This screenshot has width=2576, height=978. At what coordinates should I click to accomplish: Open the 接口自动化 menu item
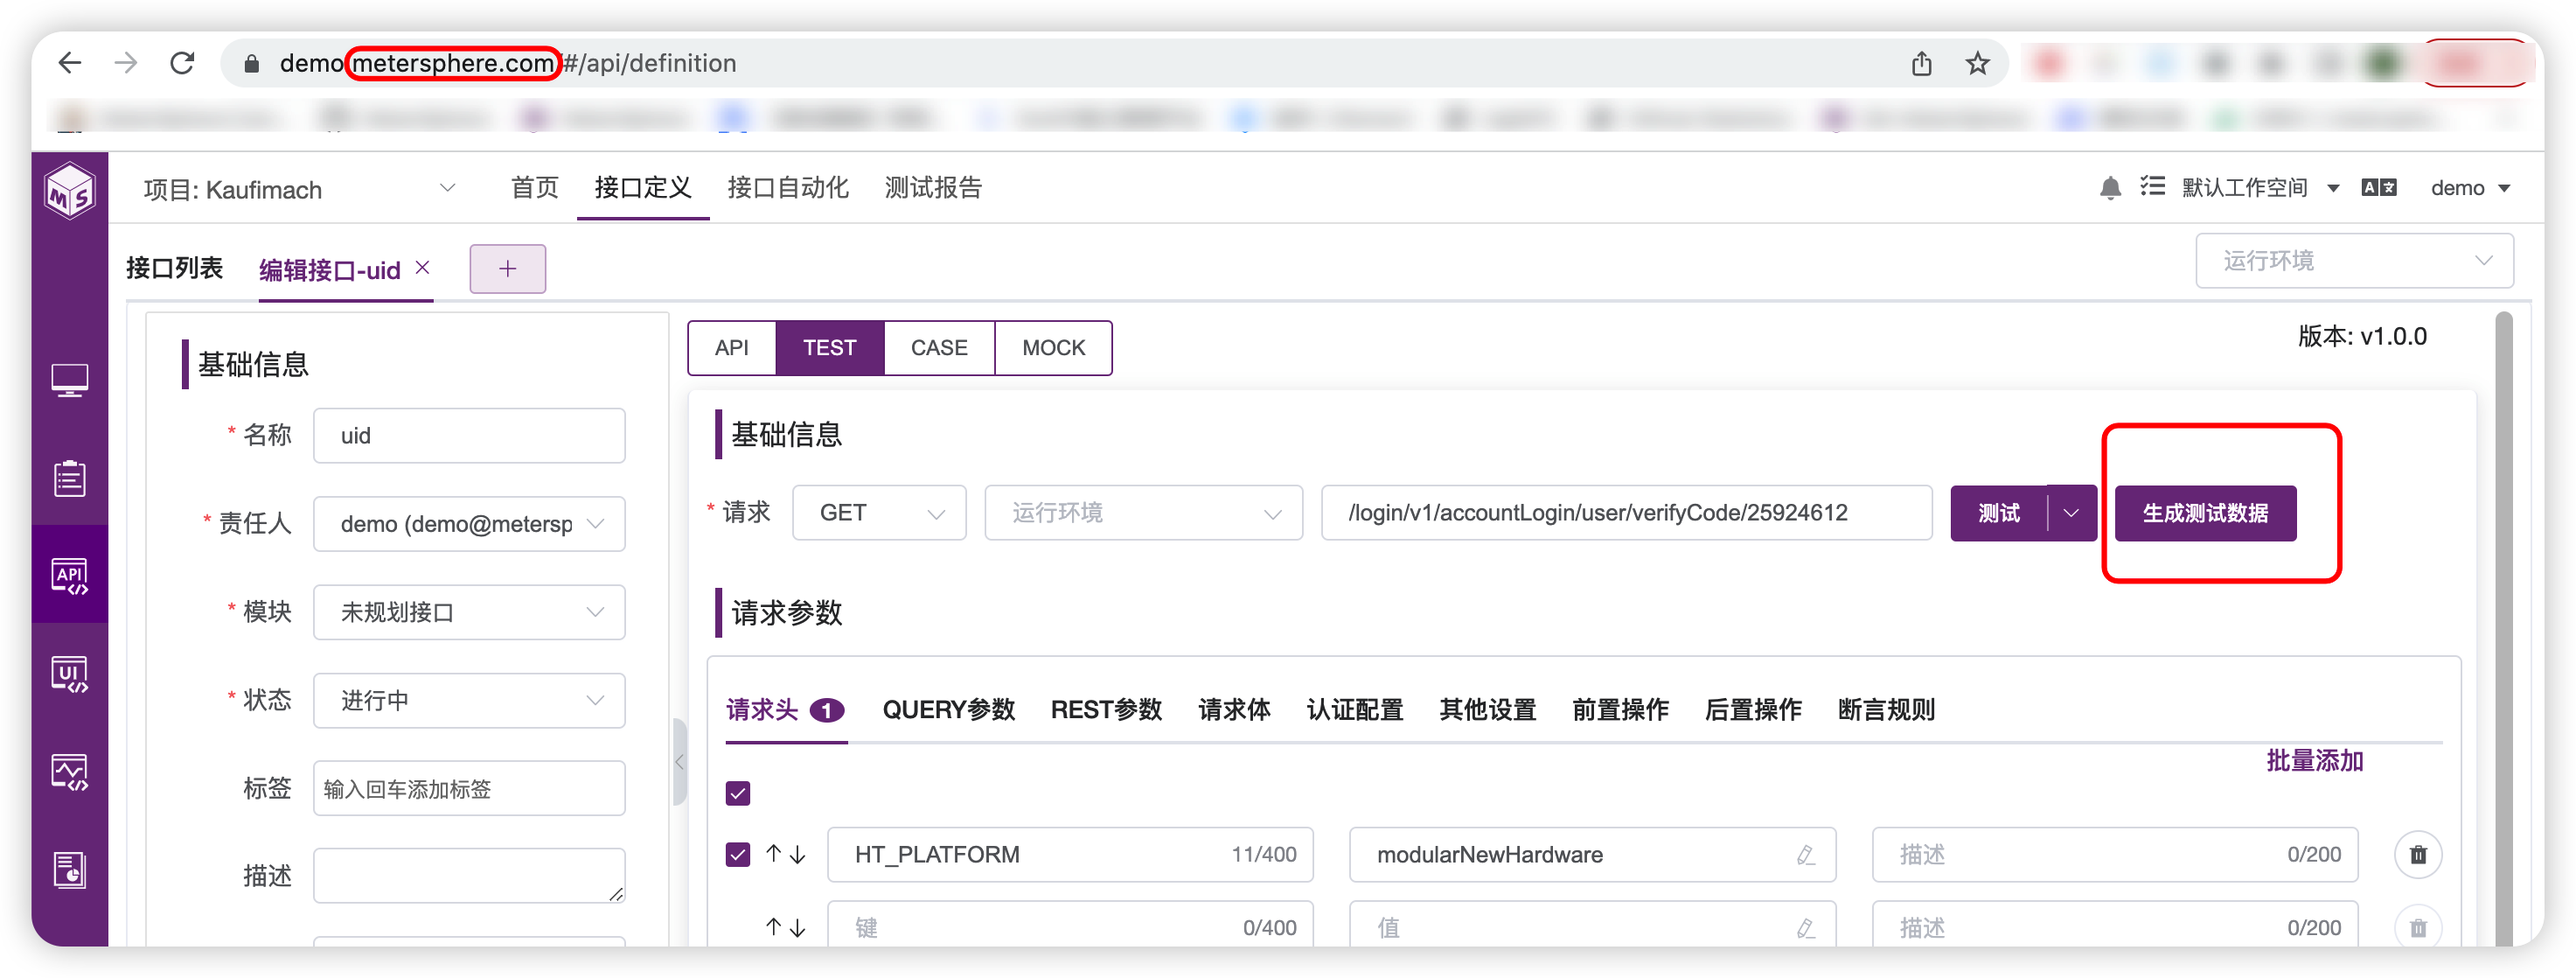(x=788, y=188)
